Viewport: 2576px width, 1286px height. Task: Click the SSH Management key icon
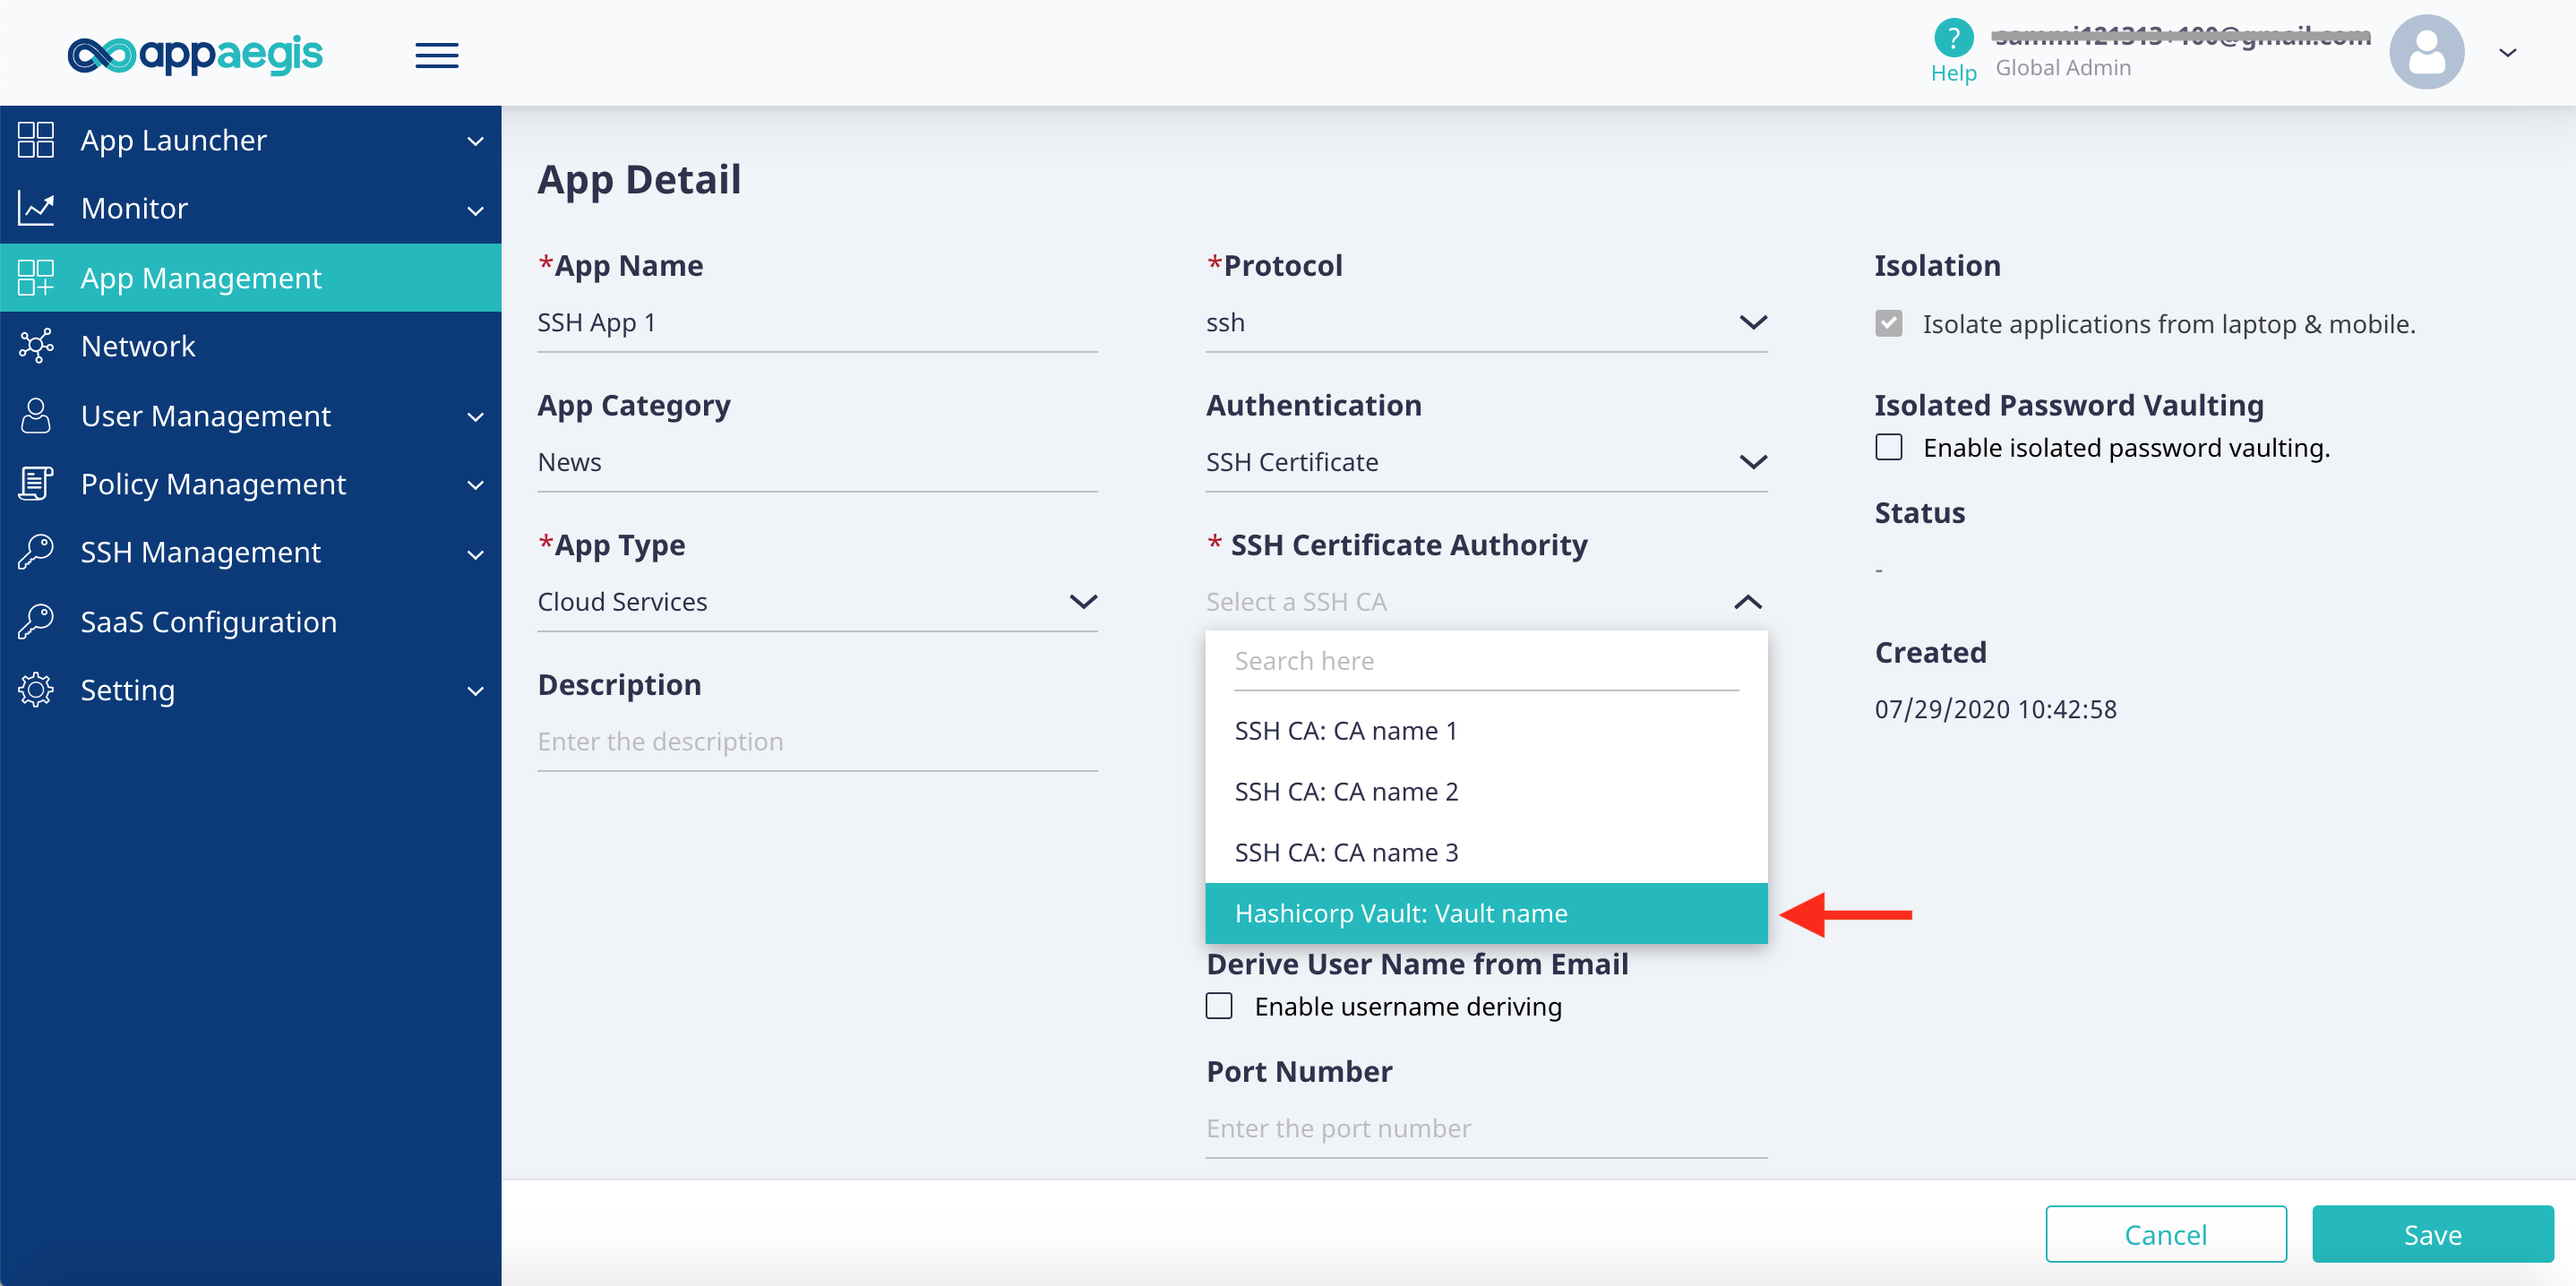36,552
